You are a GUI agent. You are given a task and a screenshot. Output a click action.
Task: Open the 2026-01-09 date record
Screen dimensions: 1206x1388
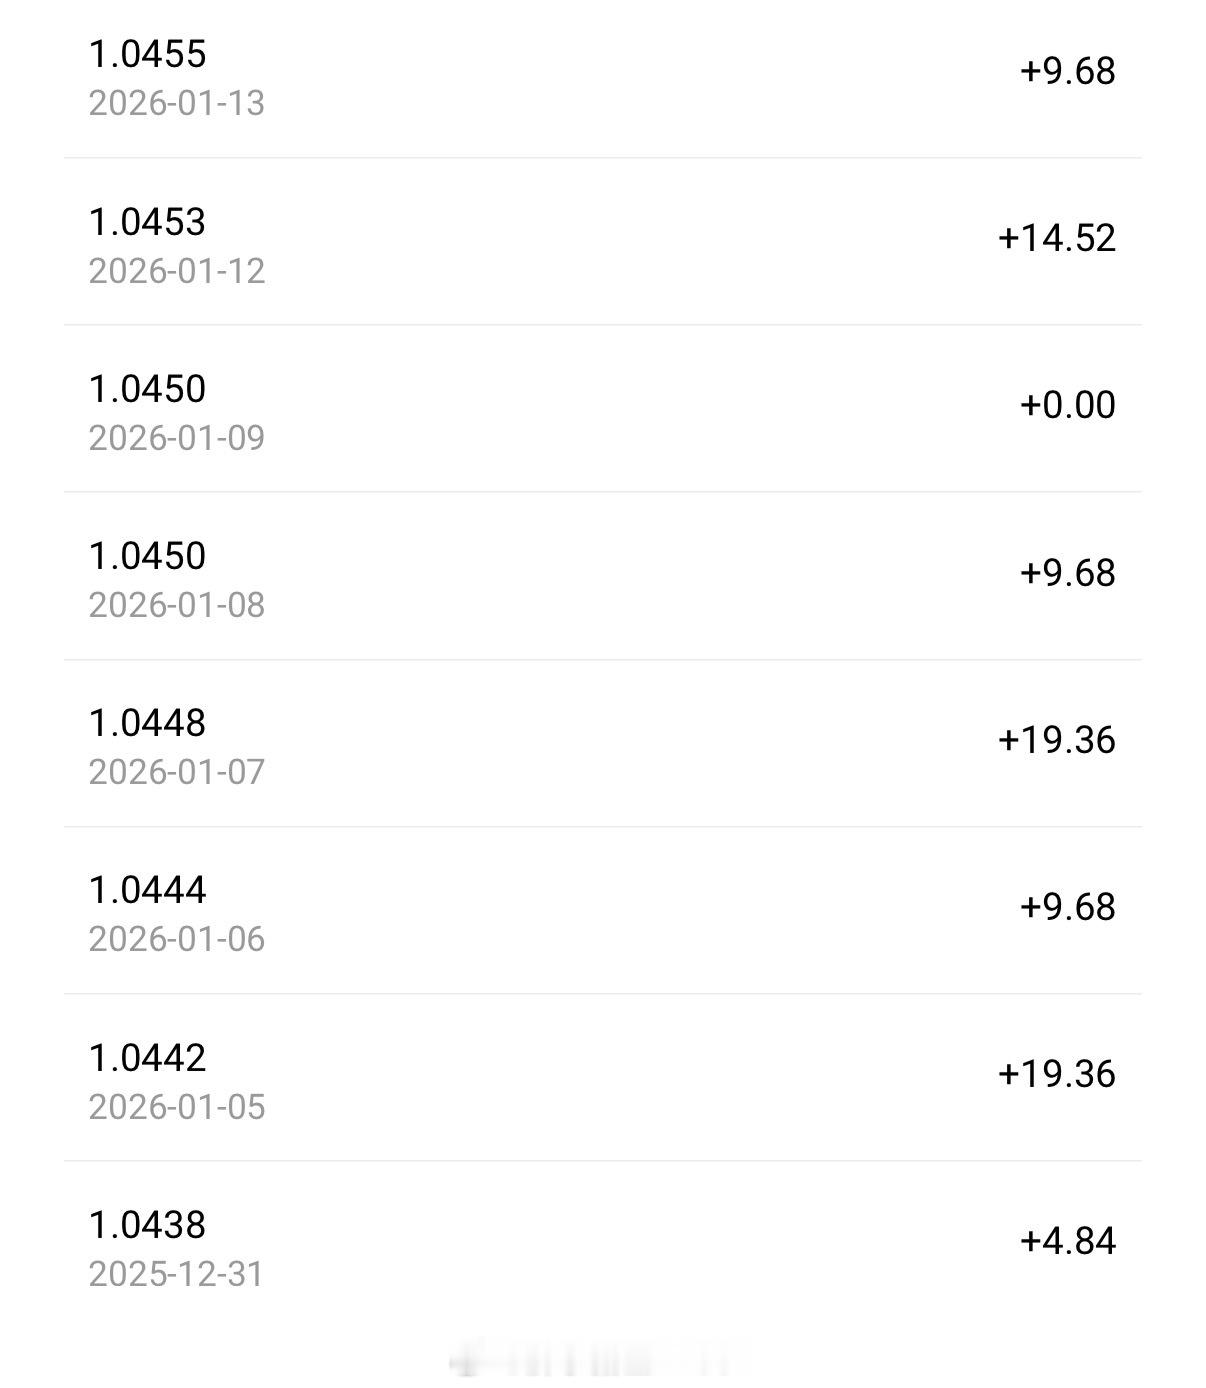(x=177, y=438)
